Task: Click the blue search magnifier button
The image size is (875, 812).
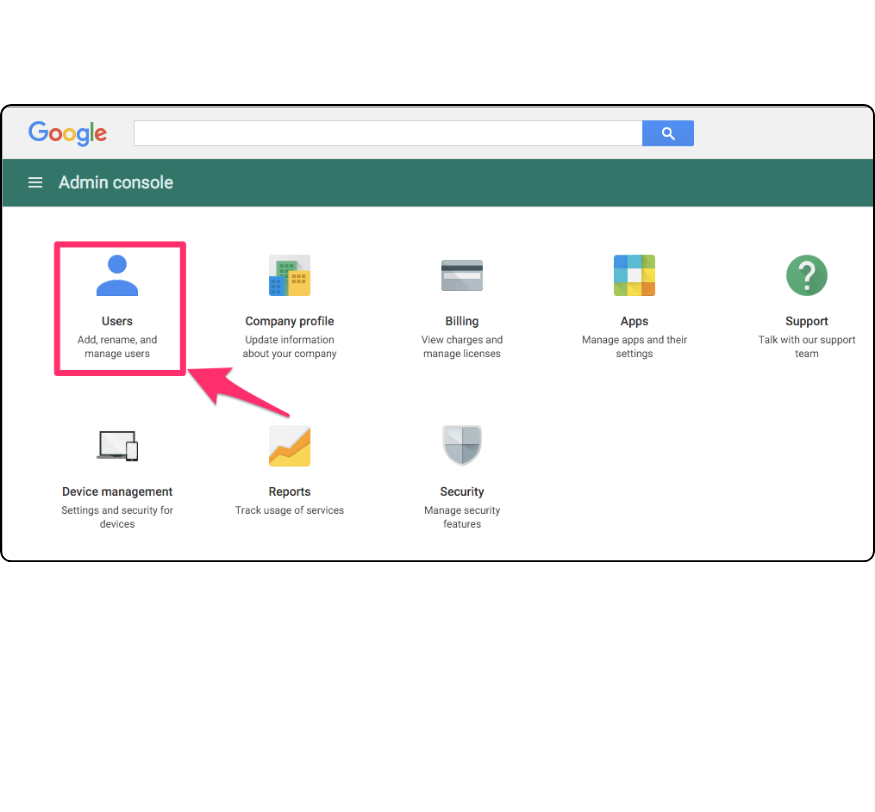Action: pos(668,133)
